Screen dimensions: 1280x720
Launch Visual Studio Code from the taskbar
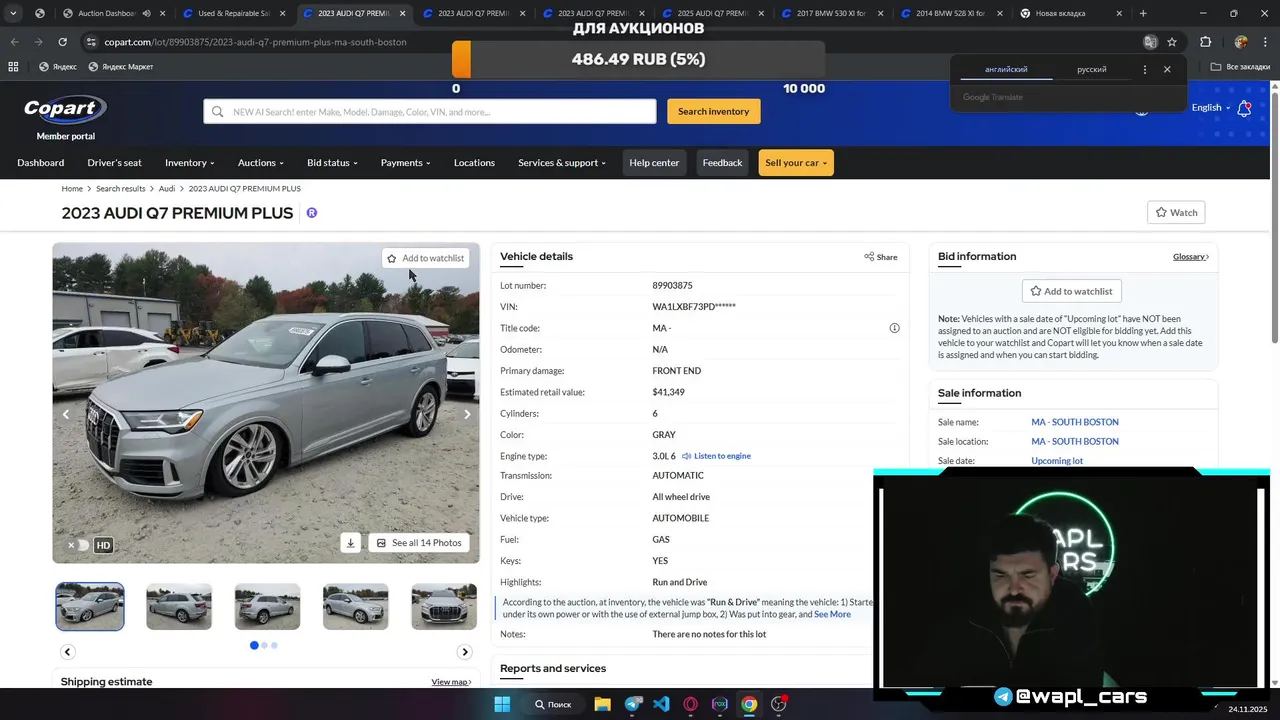[x=661, y=704]
